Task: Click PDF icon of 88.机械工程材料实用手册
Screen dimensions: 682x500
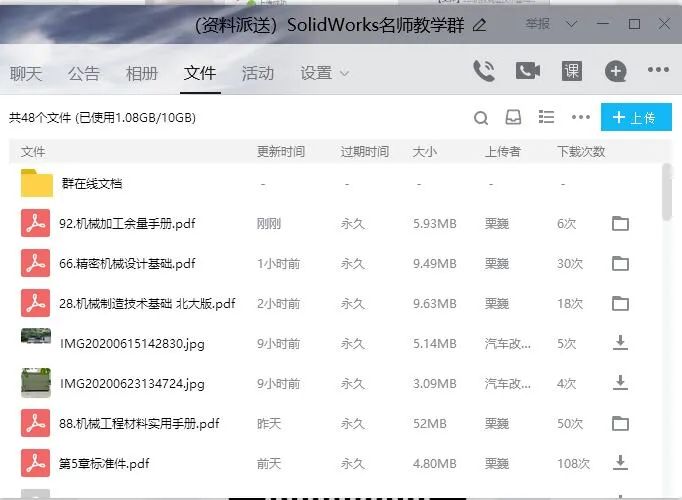Action: [35, 423]
